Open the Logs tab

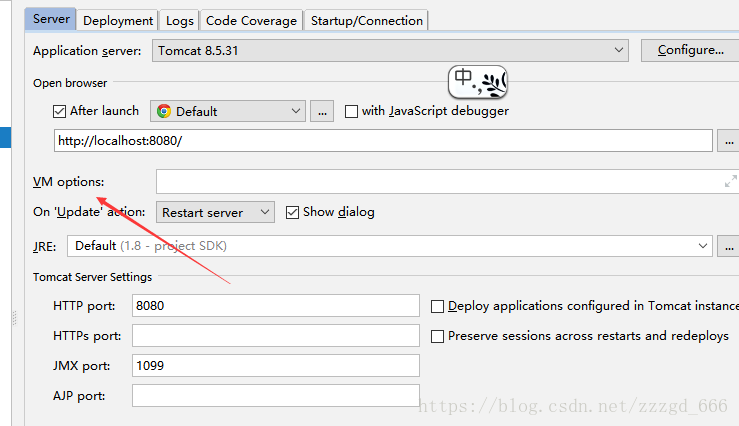[x=179, y=21]
